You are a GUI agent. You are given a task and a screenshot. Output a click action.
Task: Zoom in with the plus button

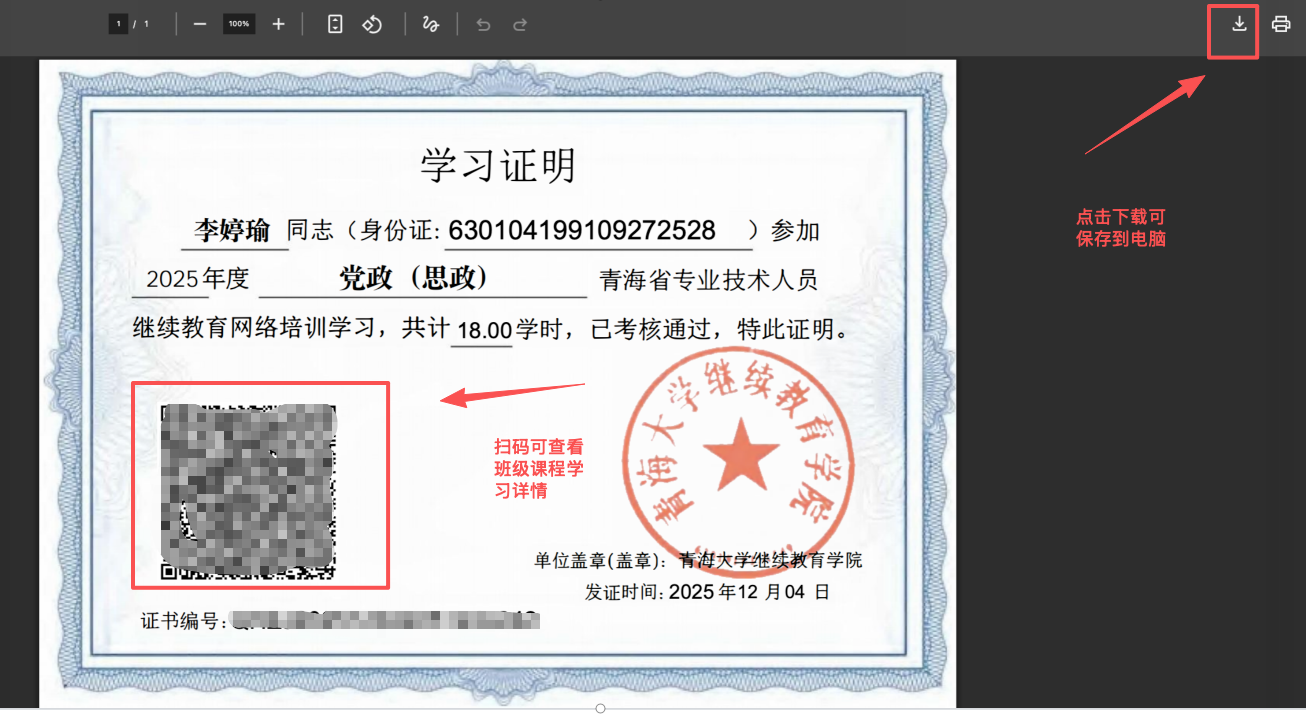(278, 24)
